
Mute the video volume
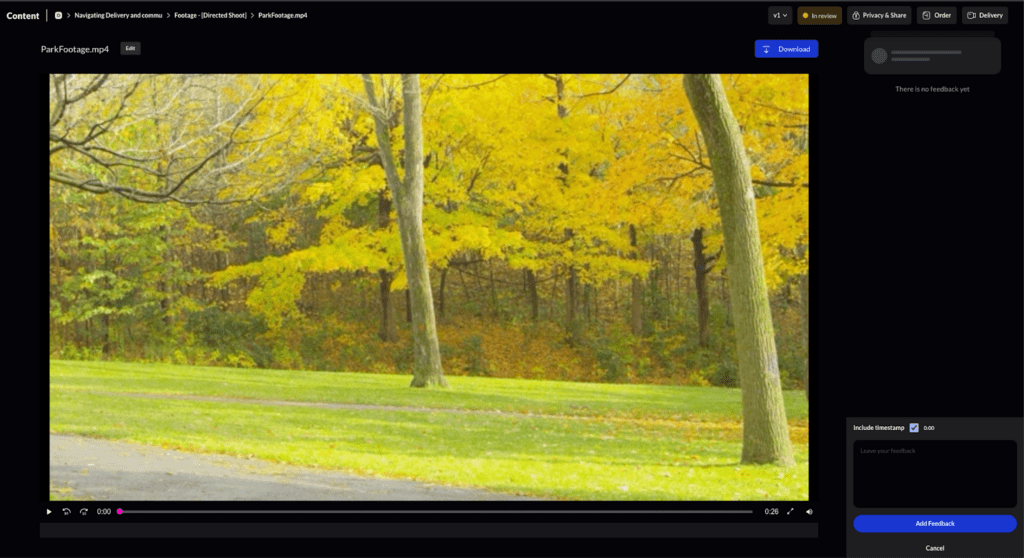pos(809,511)
